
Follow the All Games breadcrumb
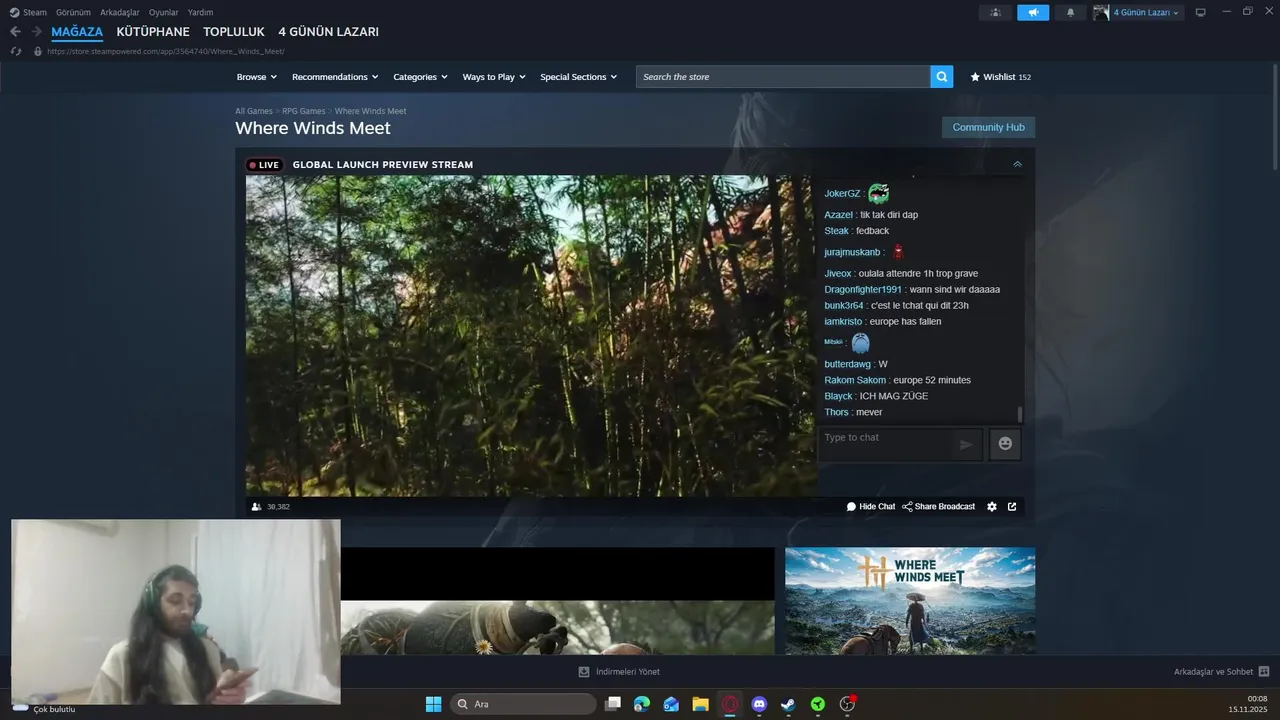pos(254,111)
